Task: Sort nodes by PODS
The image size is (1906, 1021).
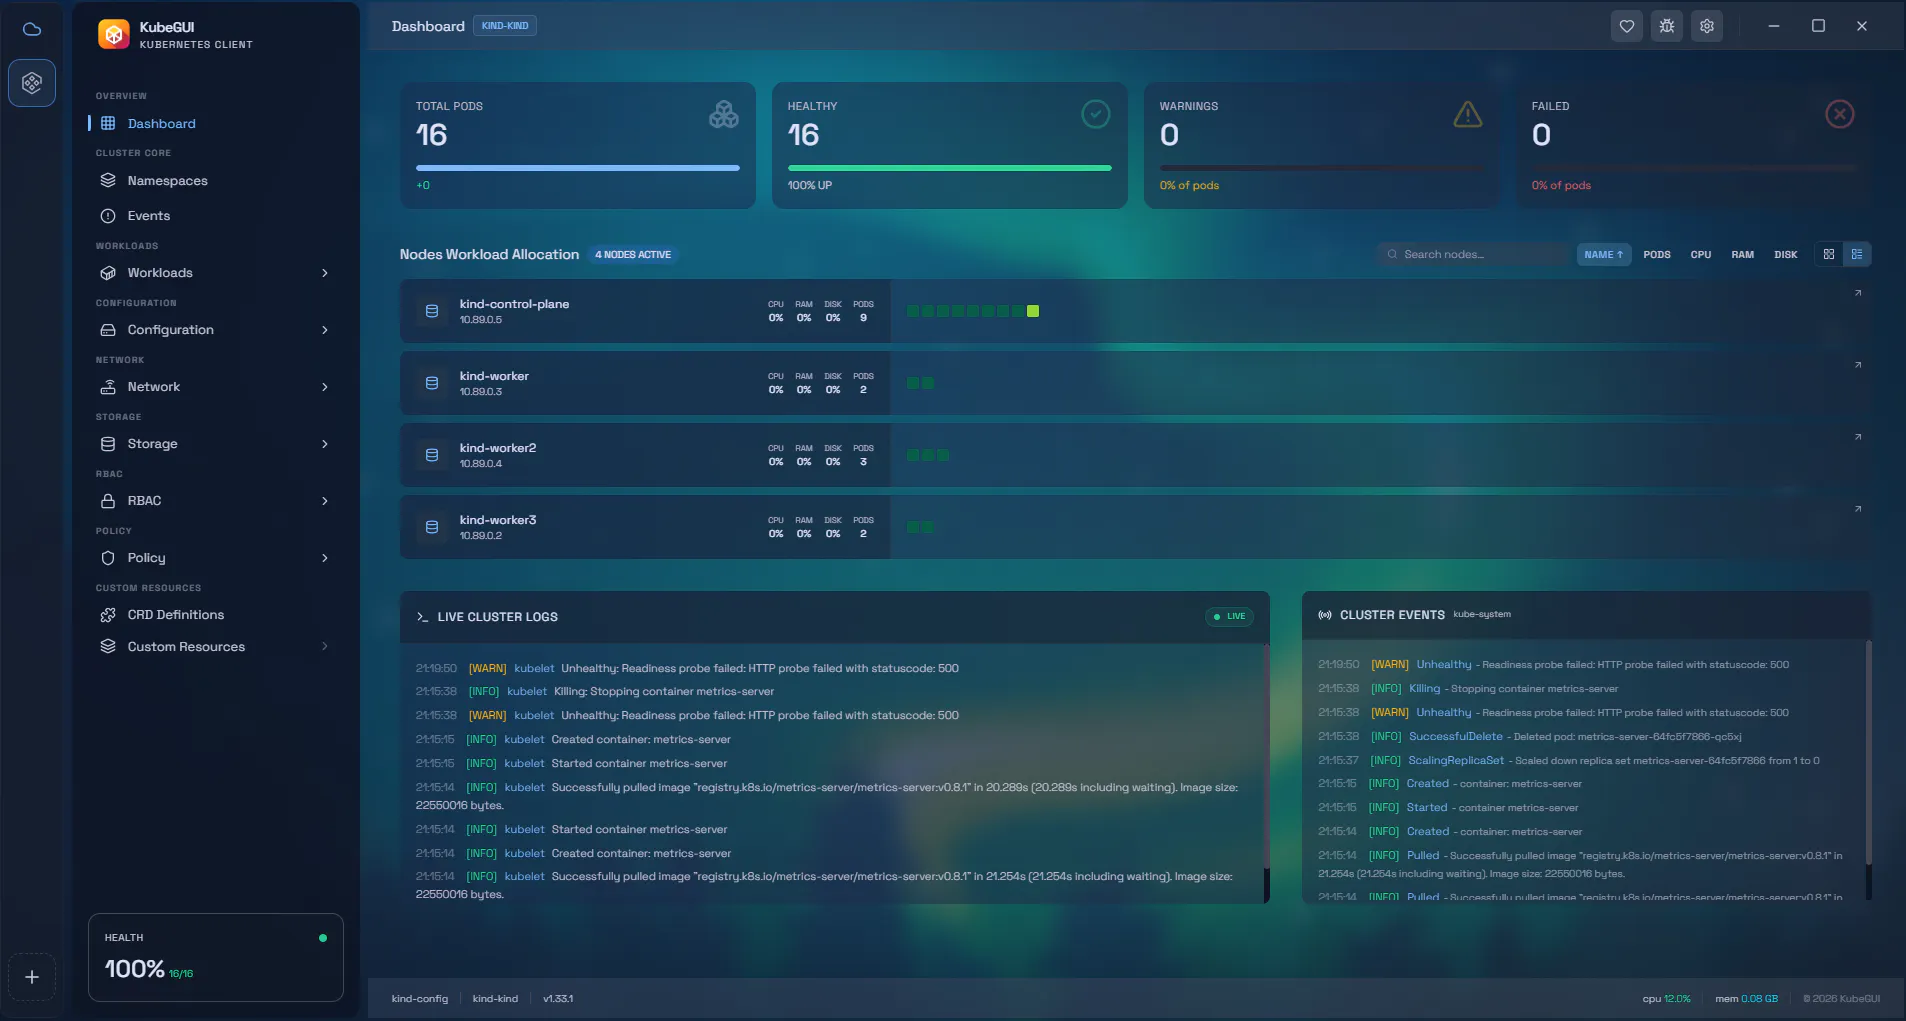Action: coord(1657,254)
